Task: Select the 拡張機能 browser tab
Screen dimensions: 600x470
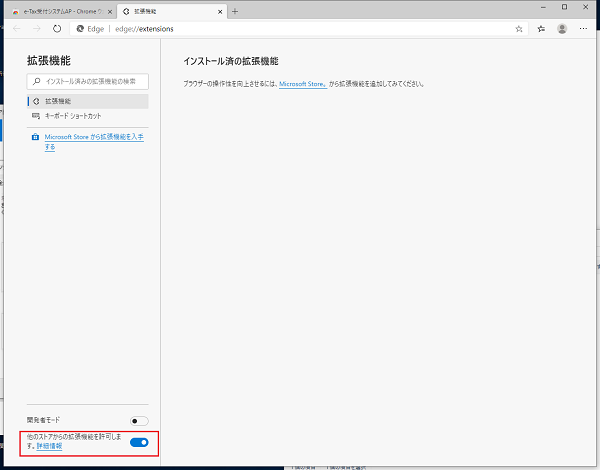Action: [x=160, y=11]
